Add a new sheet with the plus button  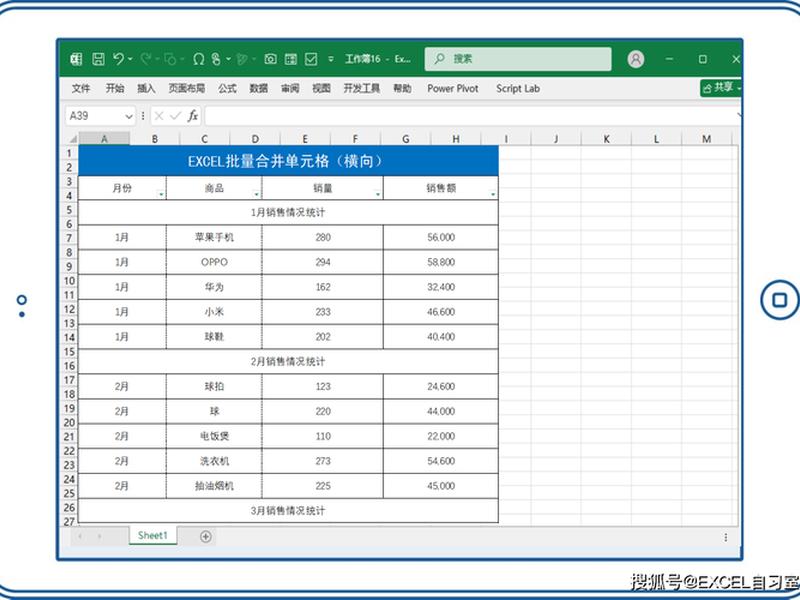coord(206,536)
